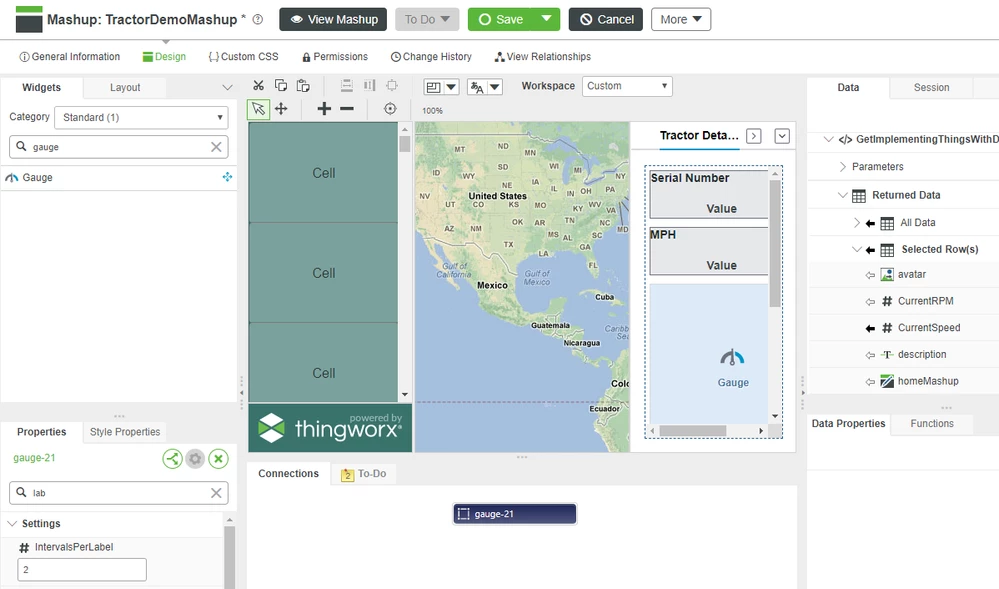The height and width of the screenshot is (589, 999).
Task: Open the View Relationships tab
Action: 543,57
